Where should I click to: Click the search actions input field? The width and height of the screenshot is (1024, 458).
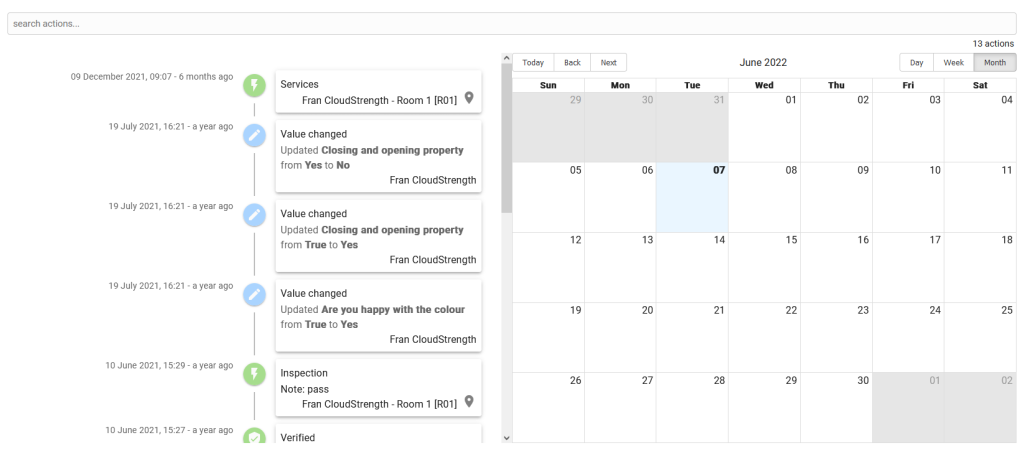coord(512,24)
